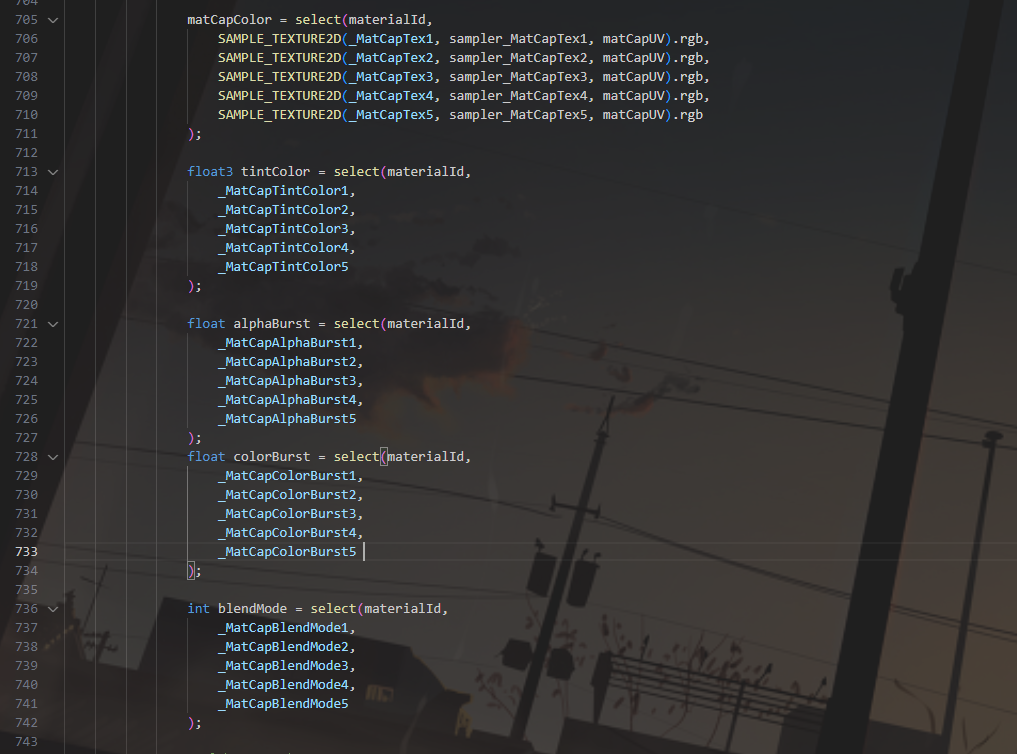Click line number 712 in the gutter
This screenshot has height=754, width=1017.
point(27,153)
